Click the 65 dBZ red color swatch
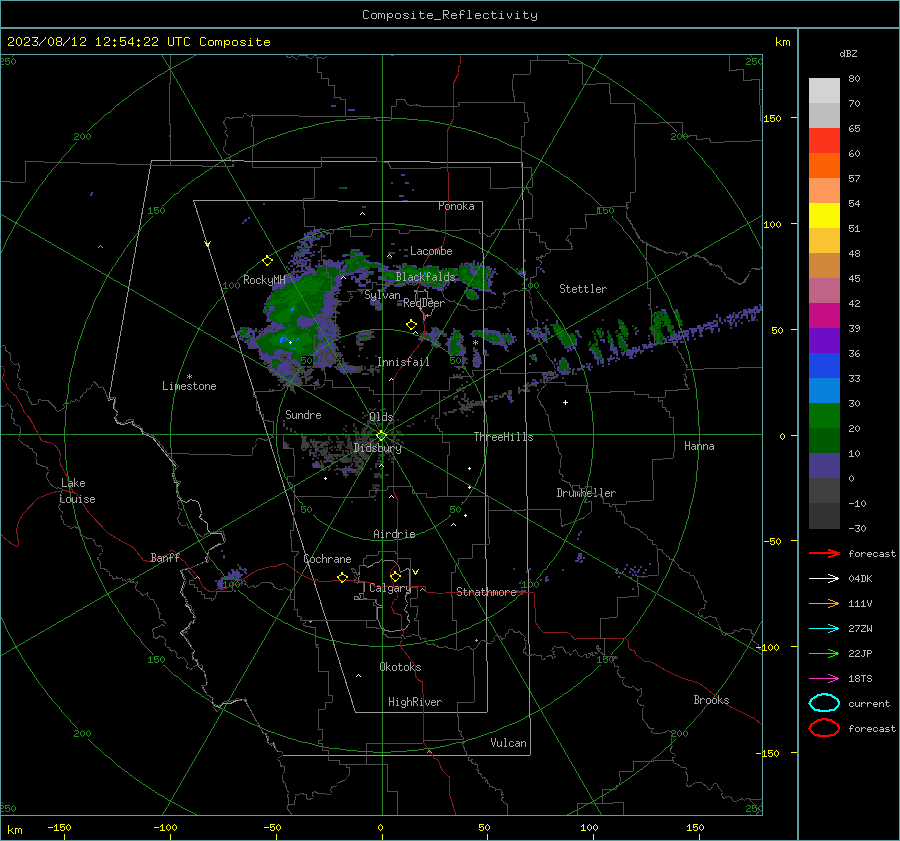This screenshot has width=900, height=841. click(x=824, y=141)
